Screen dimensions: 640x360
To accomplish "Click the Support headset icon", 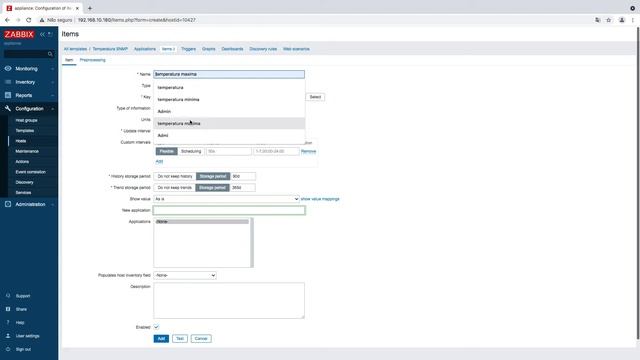I will point(8,296).
